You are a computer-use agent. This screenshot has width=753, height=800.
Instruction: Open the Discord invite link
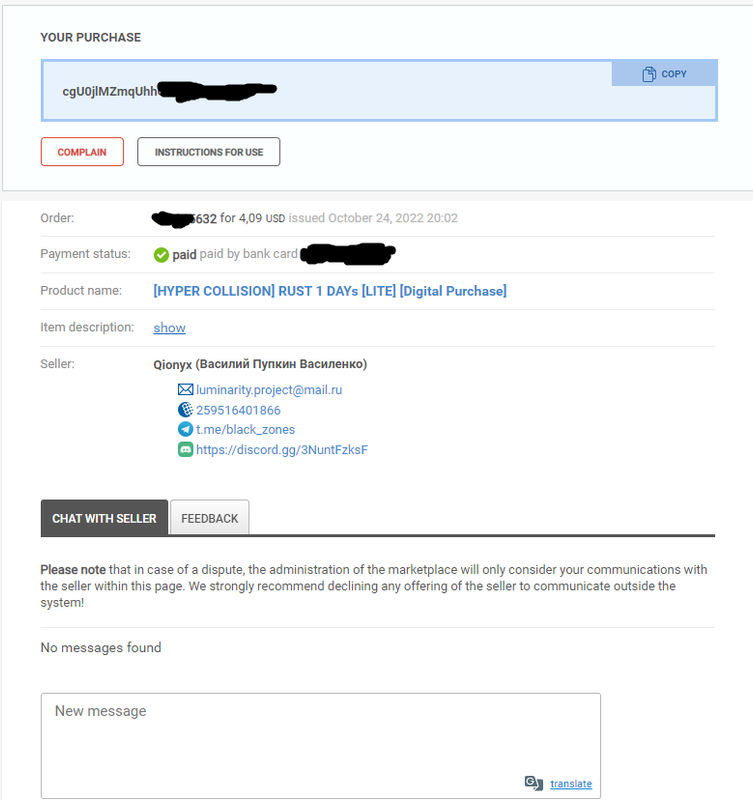click(282, 449)
